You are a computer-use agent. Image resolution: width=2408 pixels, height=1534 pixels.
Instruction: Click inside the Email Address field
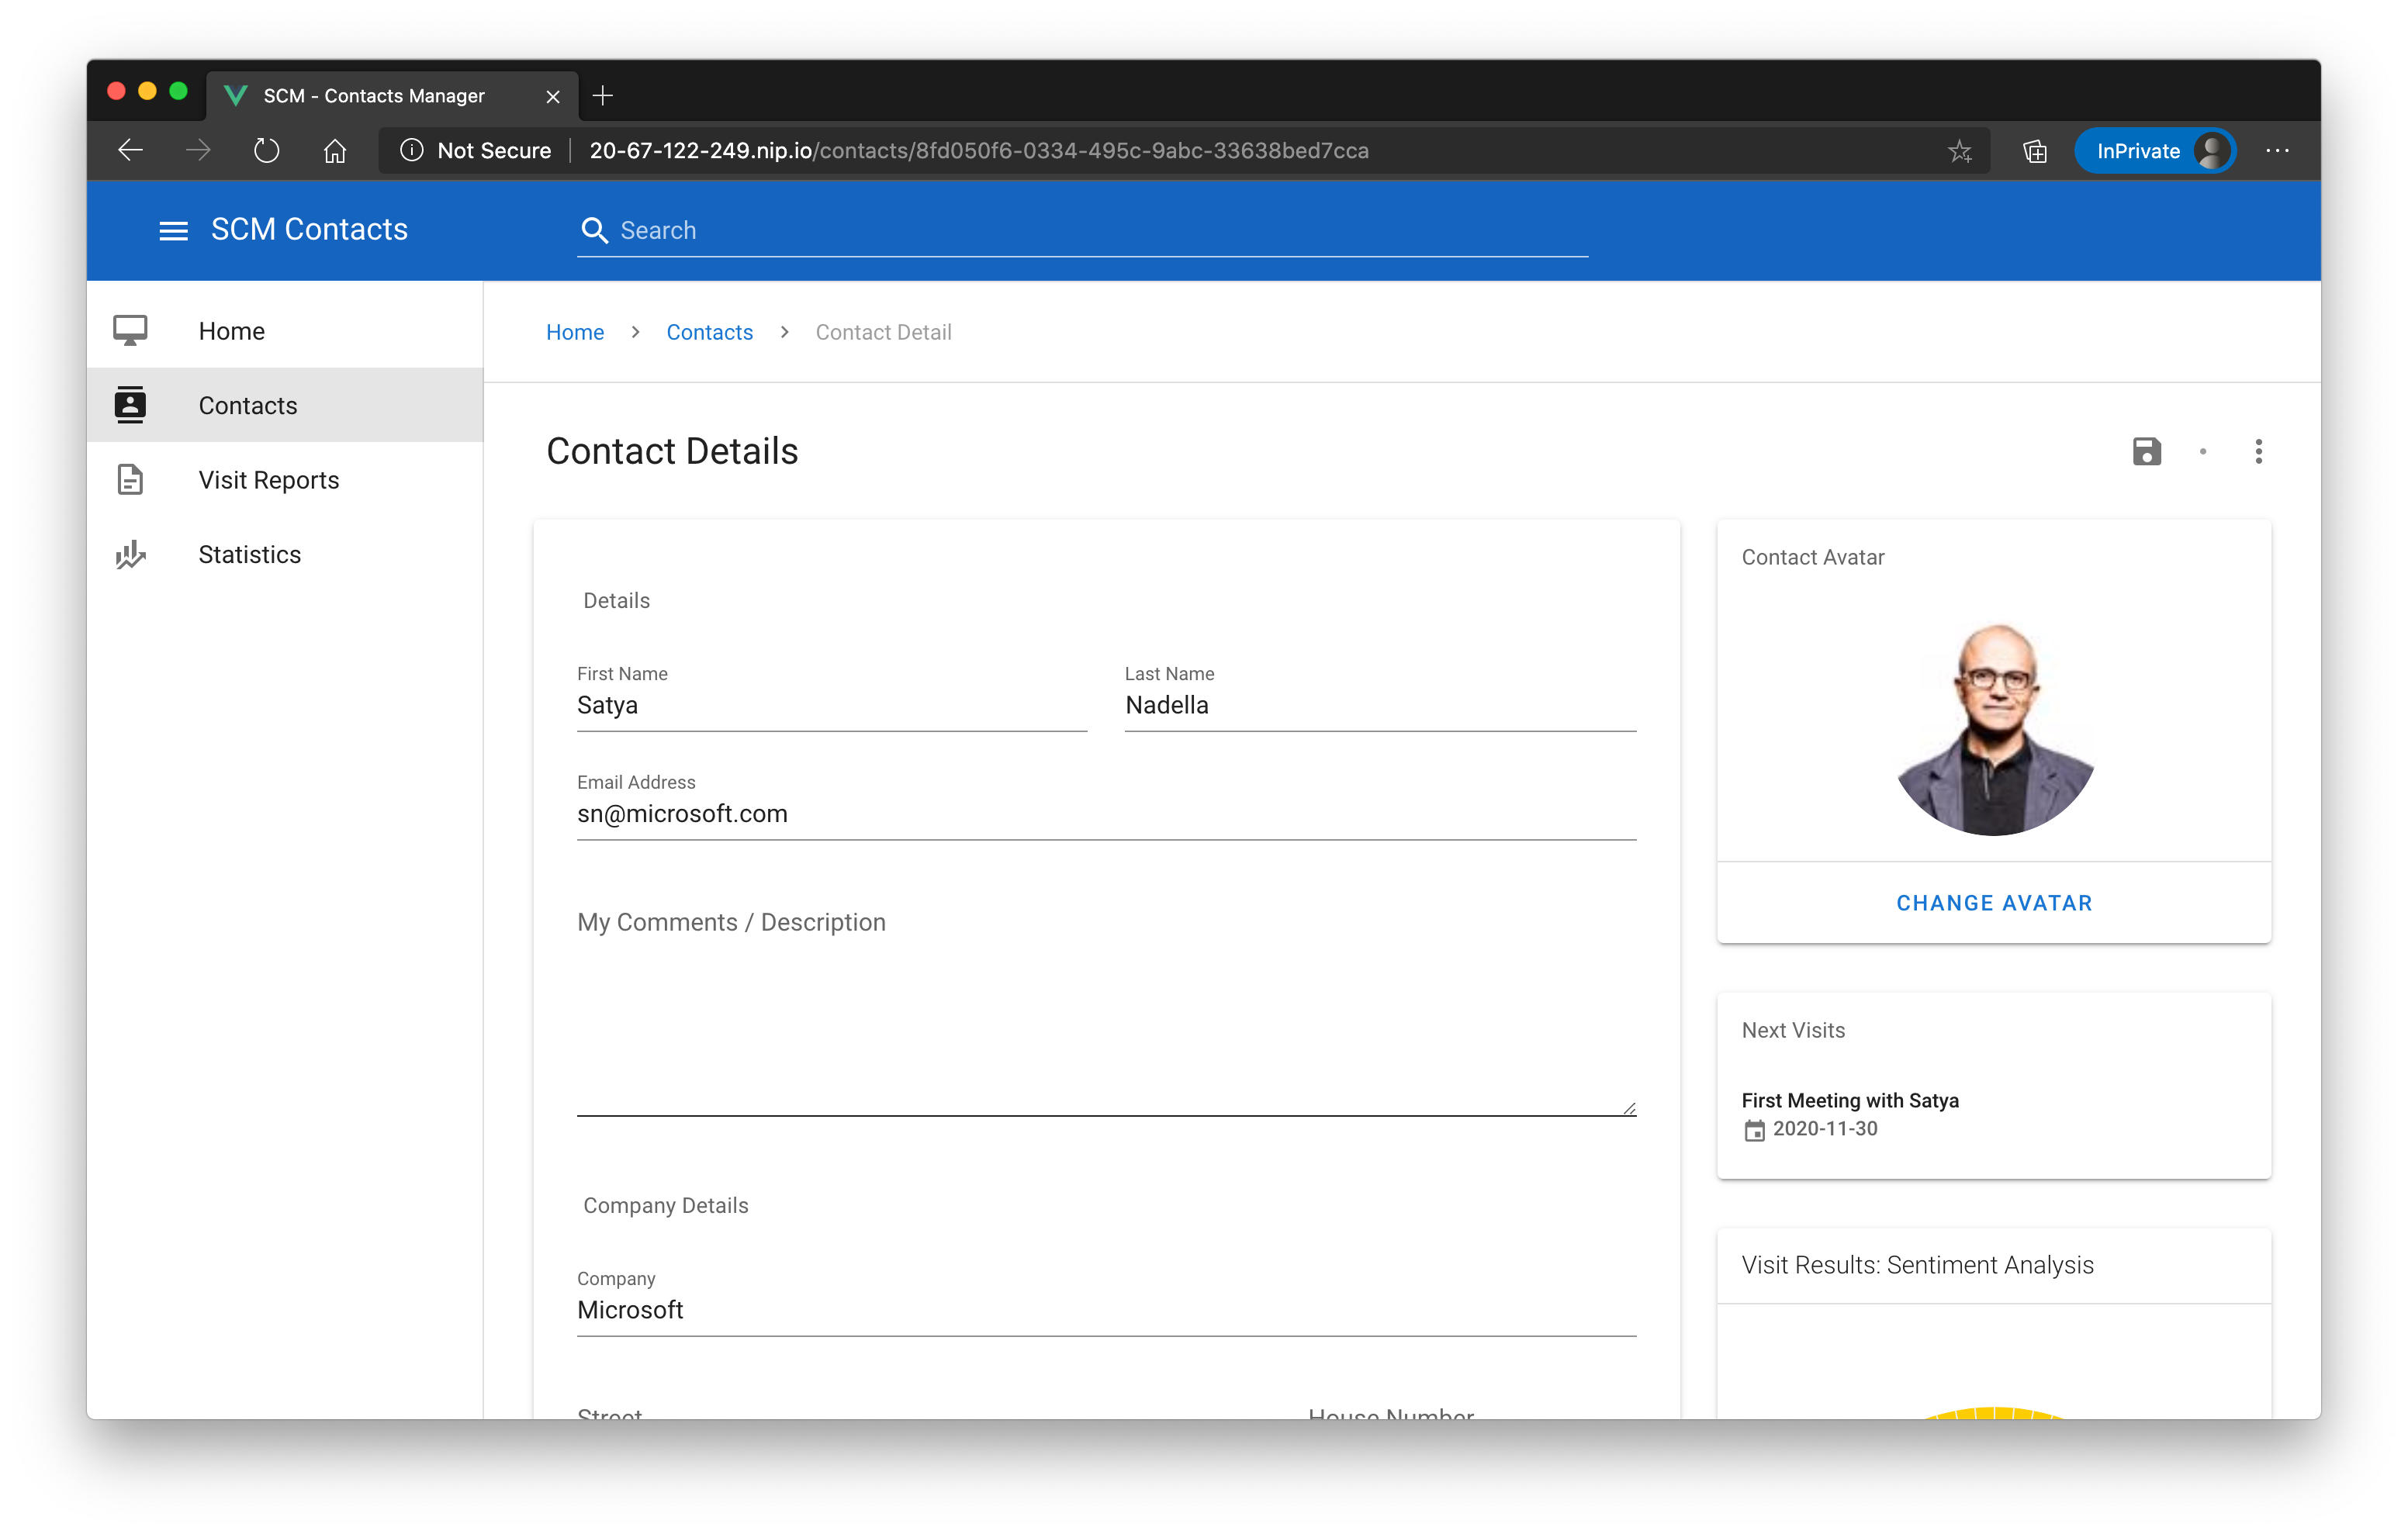(x=1100, y=813)
